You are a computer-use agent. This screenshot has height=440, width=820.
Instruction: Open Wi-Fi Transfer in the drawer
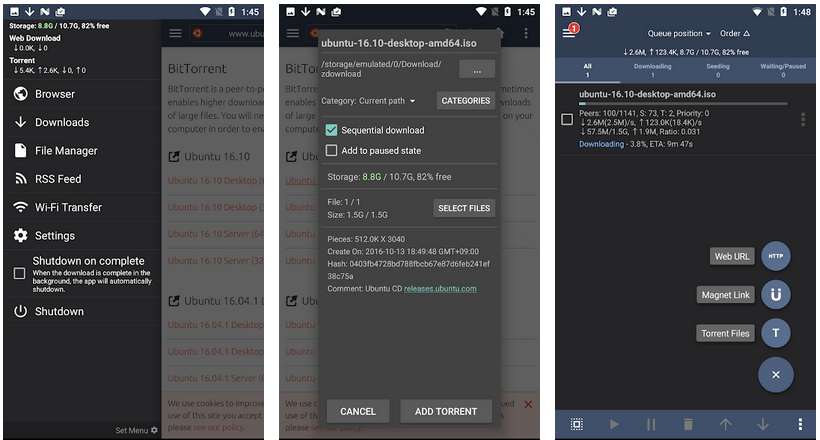[x=82, y=207]
